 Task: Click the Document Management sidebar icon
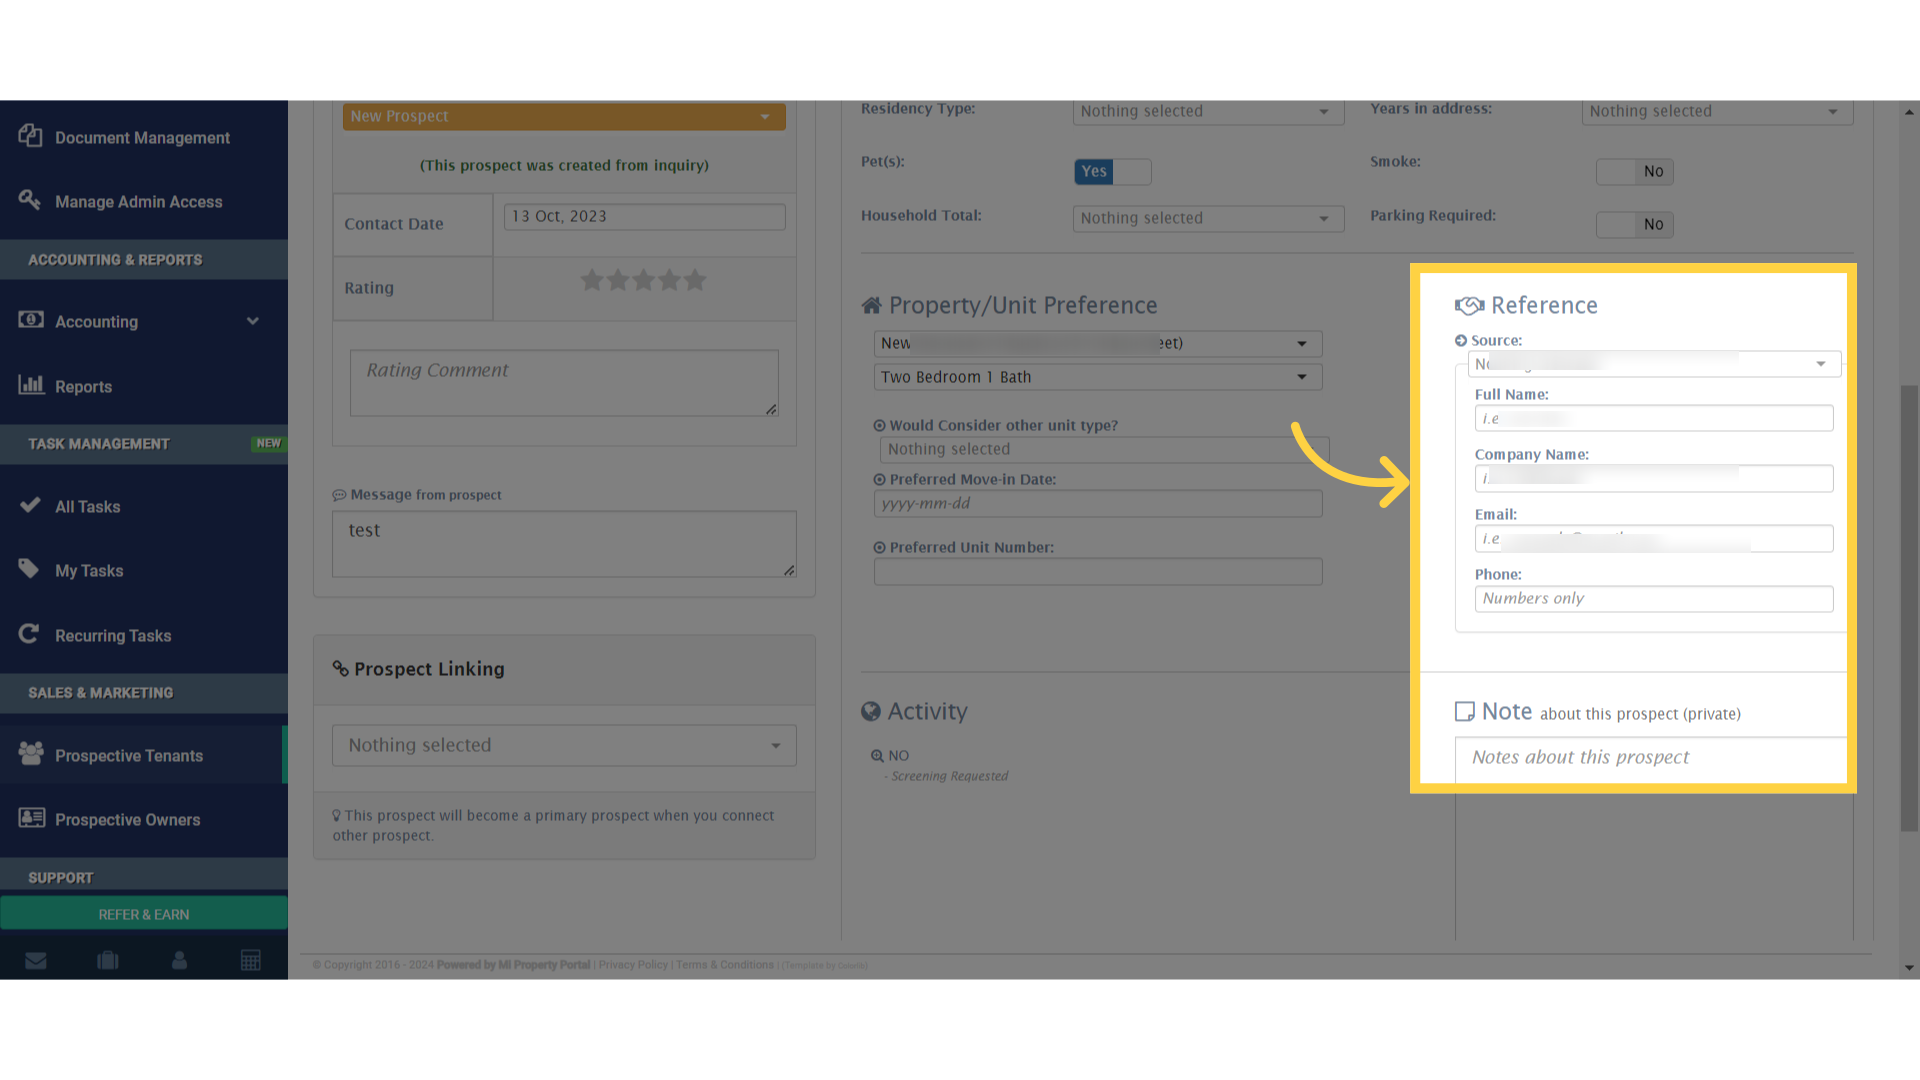tap(30, 136)
